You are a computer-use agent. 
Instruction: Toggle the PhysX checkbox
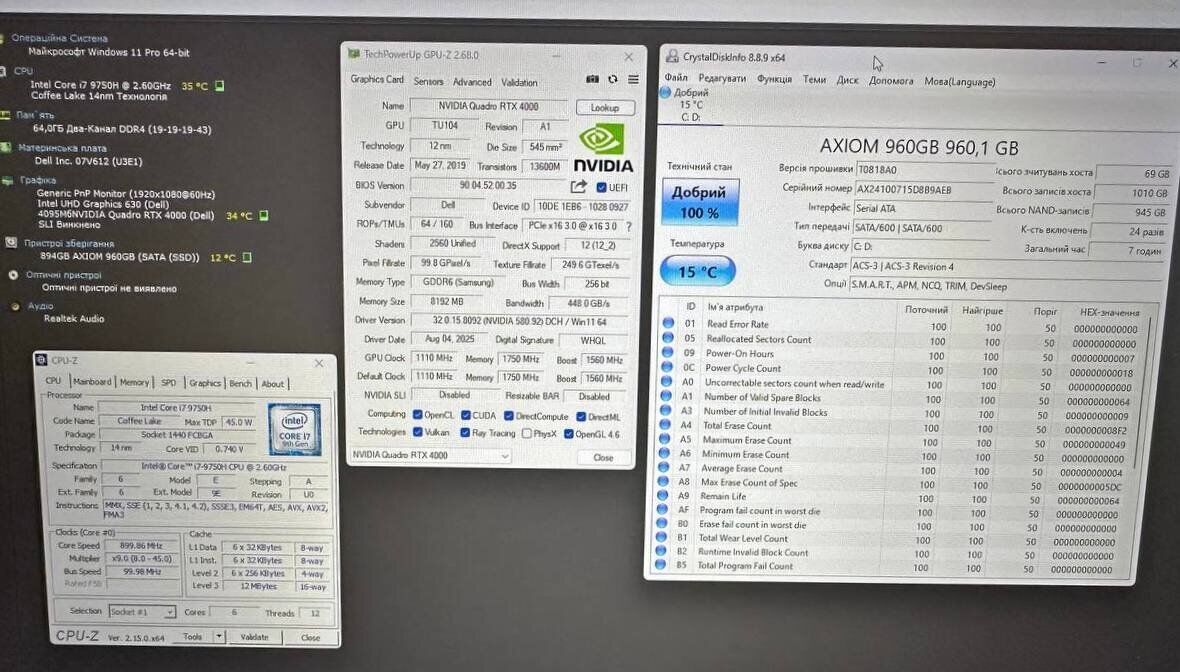525,433
